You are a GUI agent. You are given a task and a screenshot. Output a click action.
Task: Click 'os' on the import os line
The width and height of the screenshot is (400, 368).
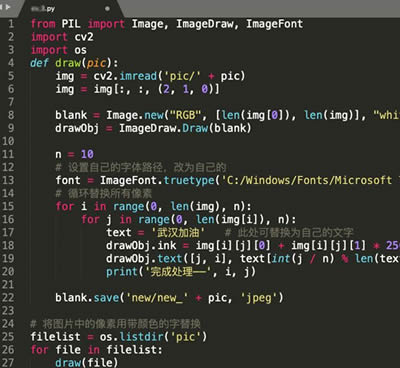(80, 50)
